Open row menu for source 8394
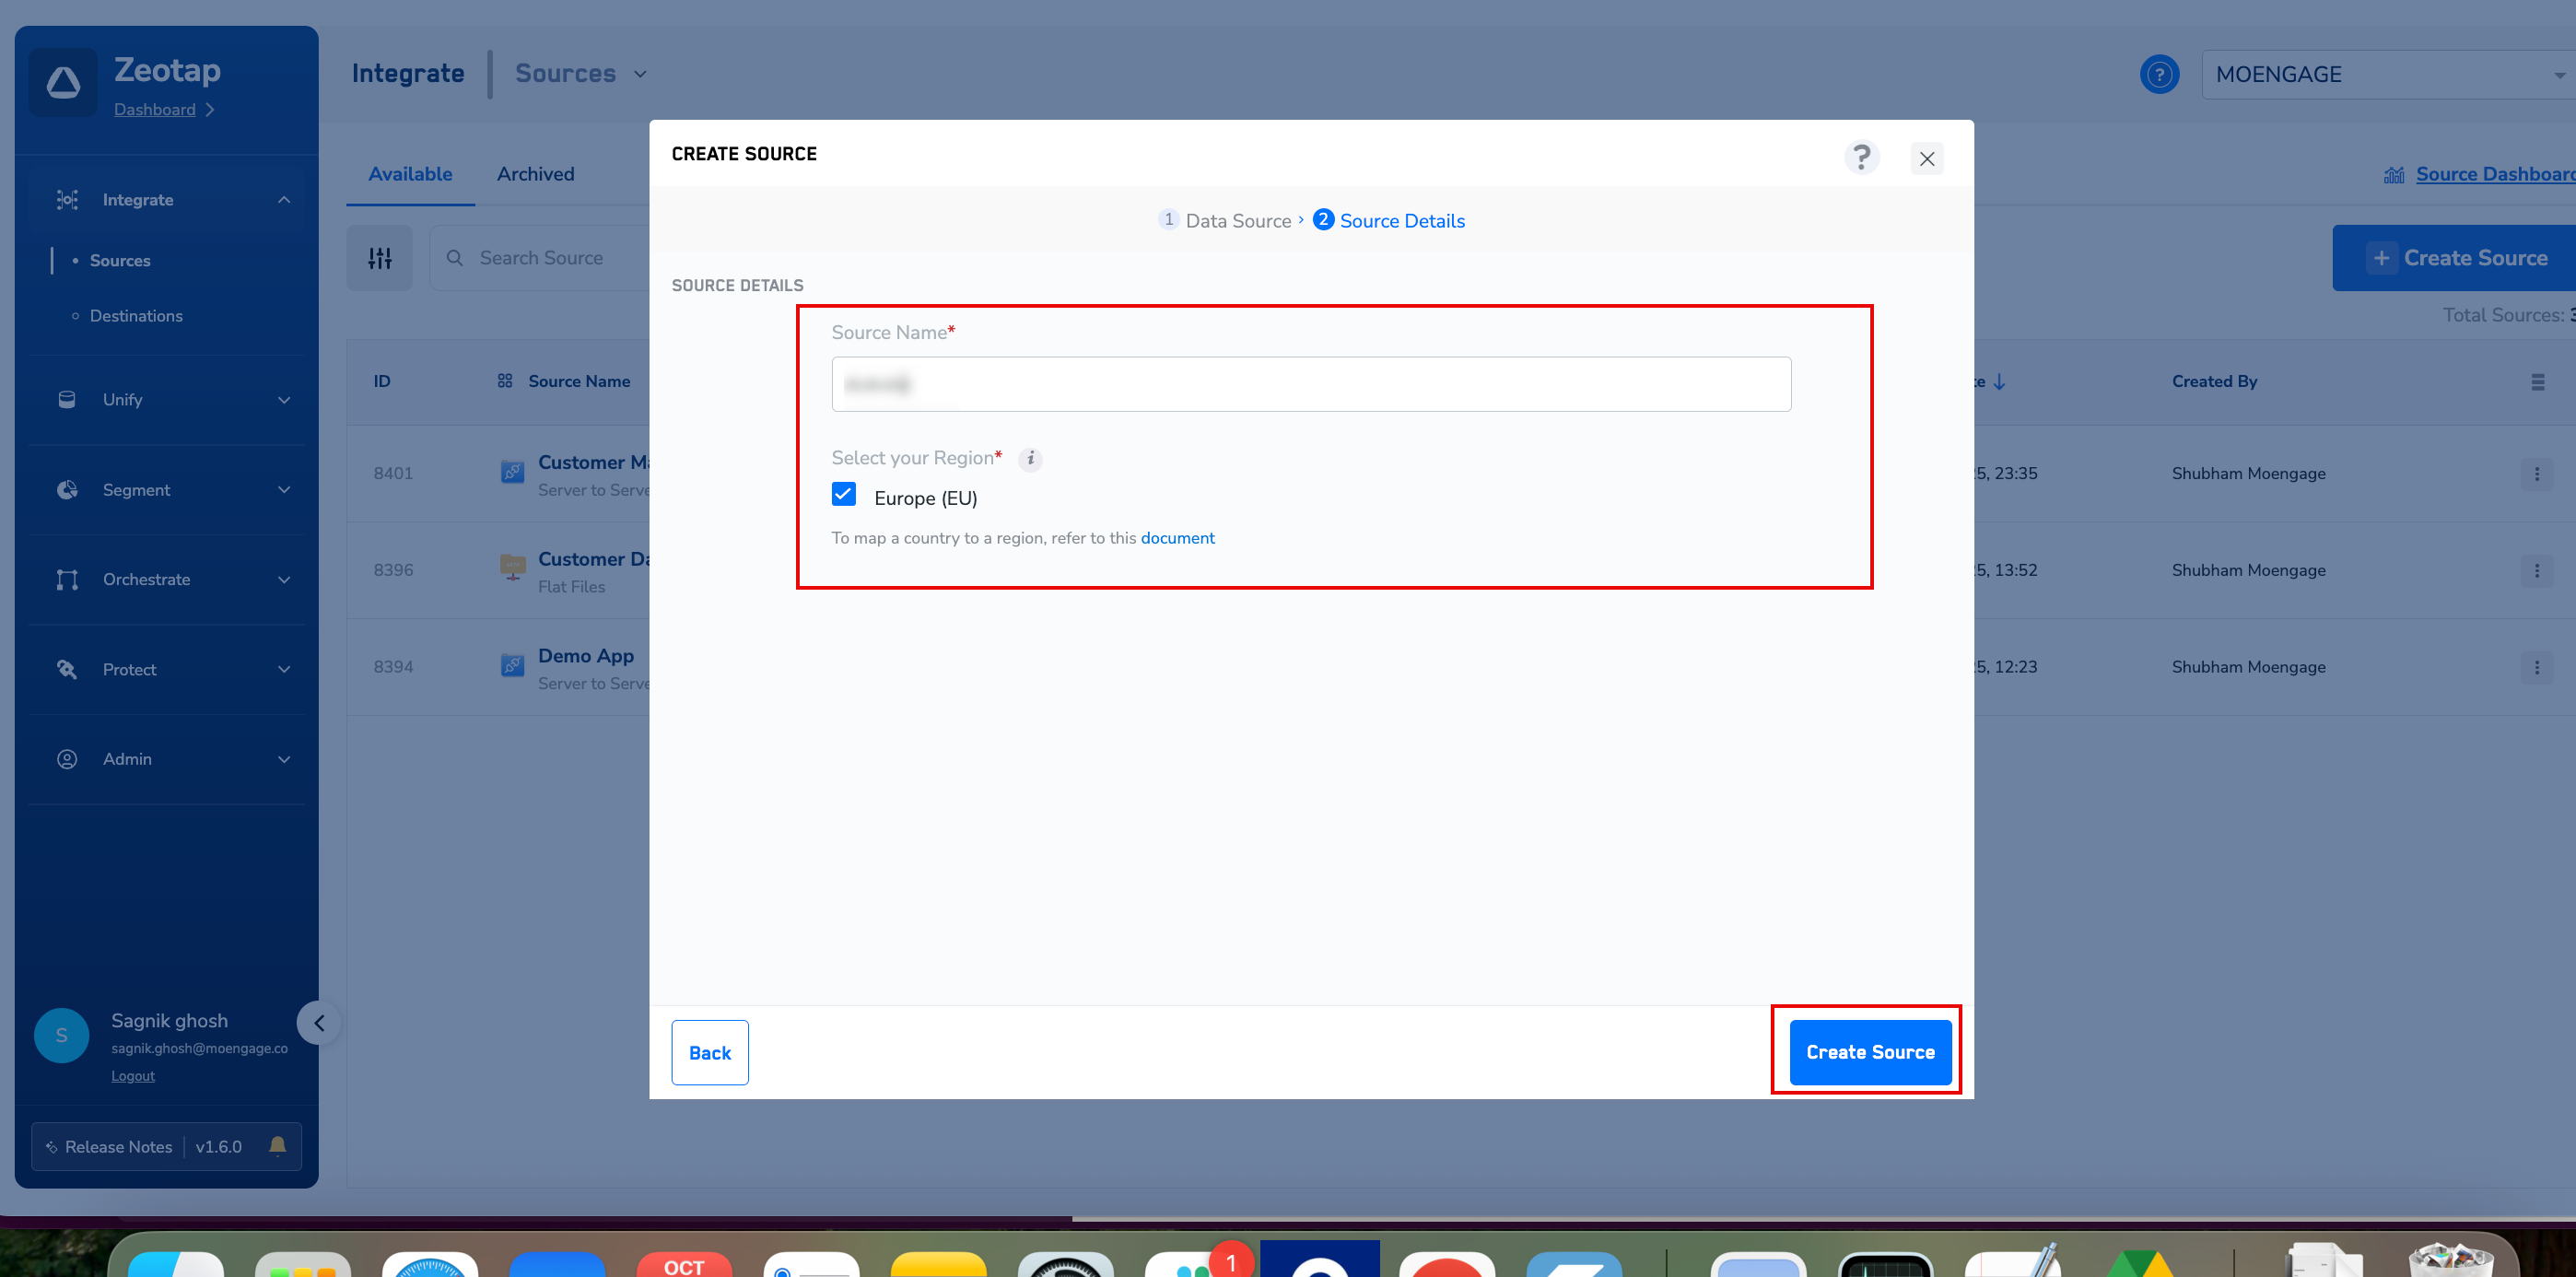This screenshot has width=2576, height=1277. point(2537,667)
